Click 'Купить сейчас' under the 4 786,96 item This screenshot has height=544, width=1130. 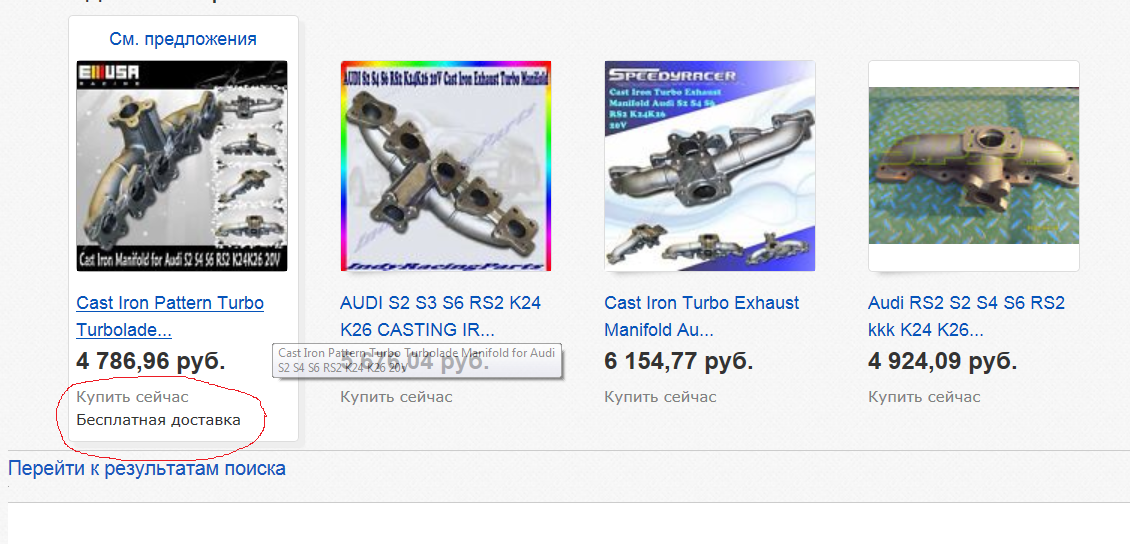pyautogui.click(x=133, y=397)
